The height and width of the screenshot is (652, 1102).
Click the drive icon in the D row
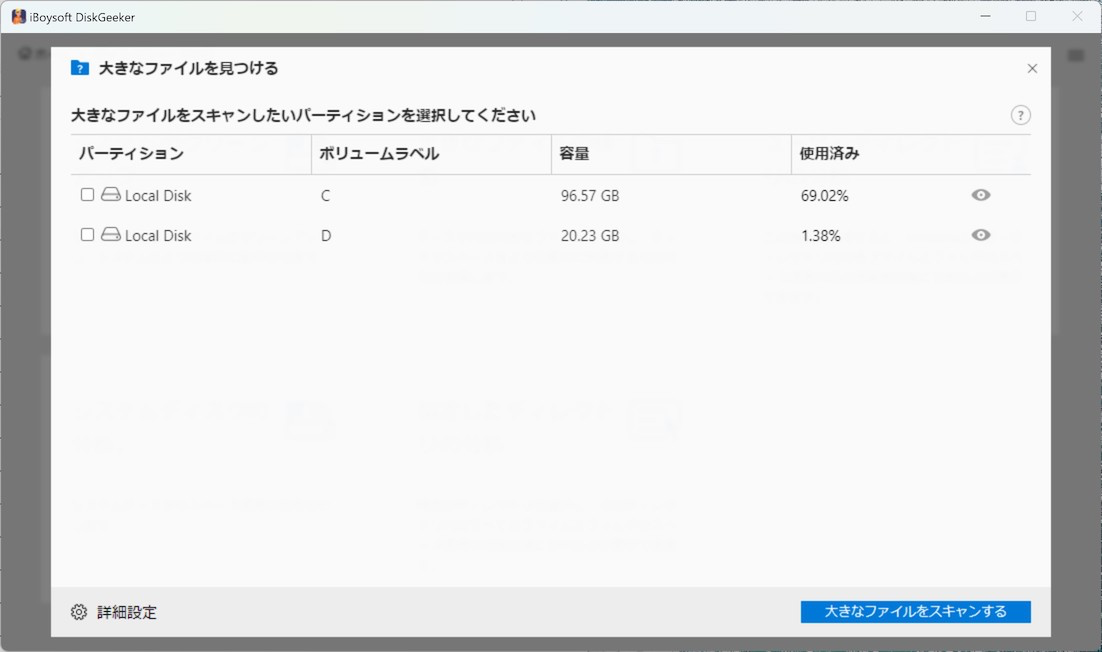tap(110, 235)
